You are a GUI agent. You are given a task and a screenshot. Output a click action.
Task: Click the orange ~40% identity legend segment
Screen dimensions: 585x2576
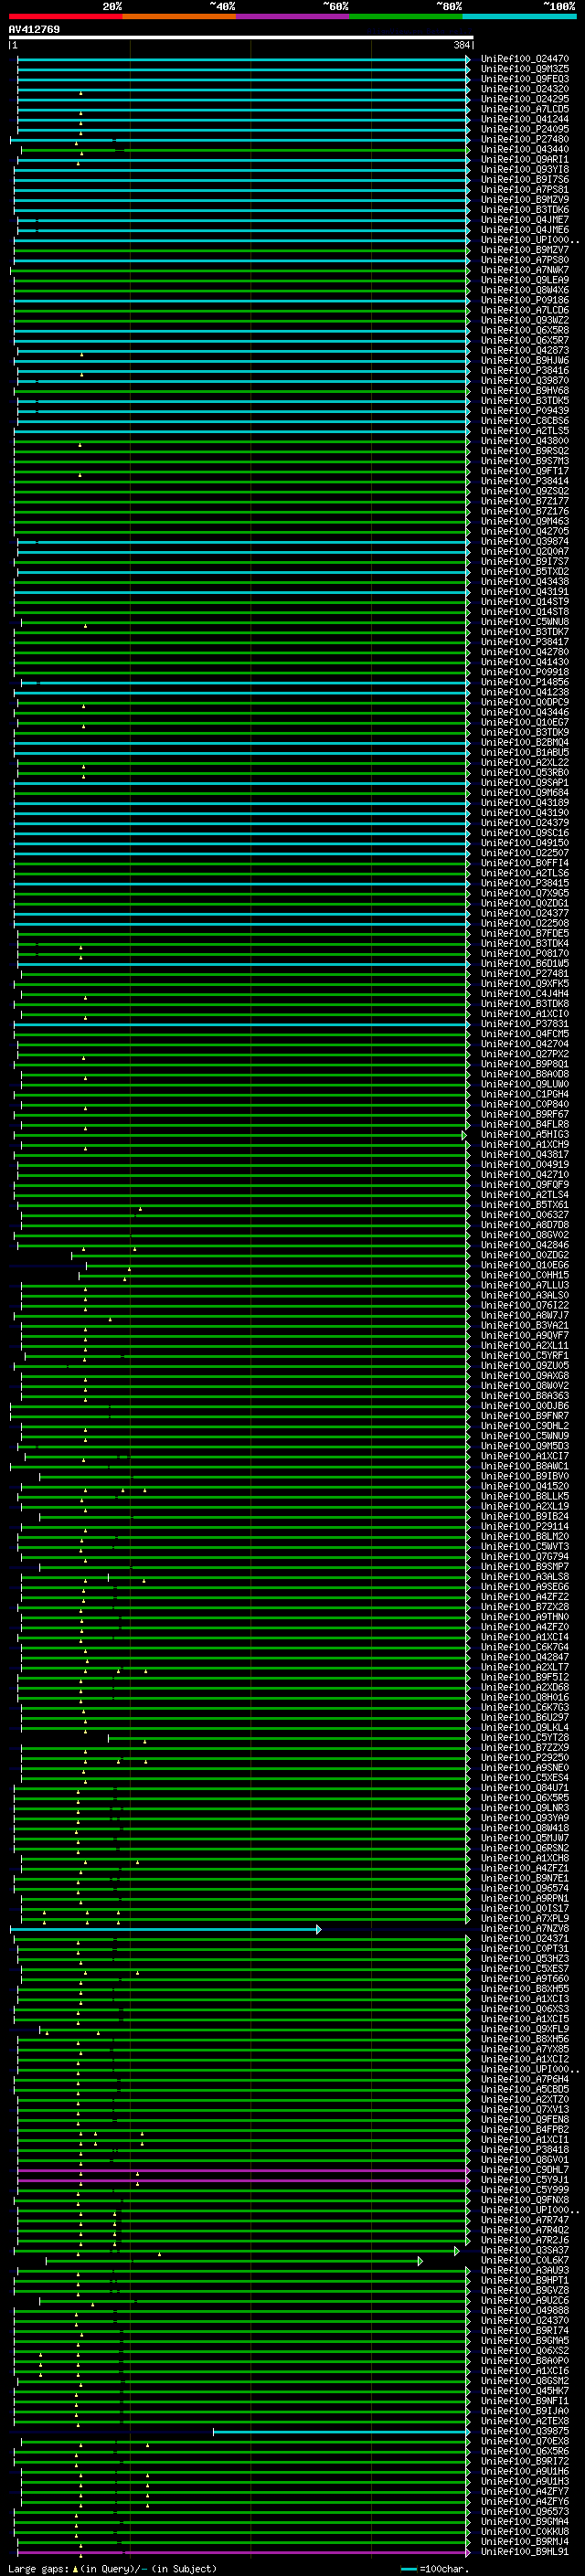coord(179,16)
